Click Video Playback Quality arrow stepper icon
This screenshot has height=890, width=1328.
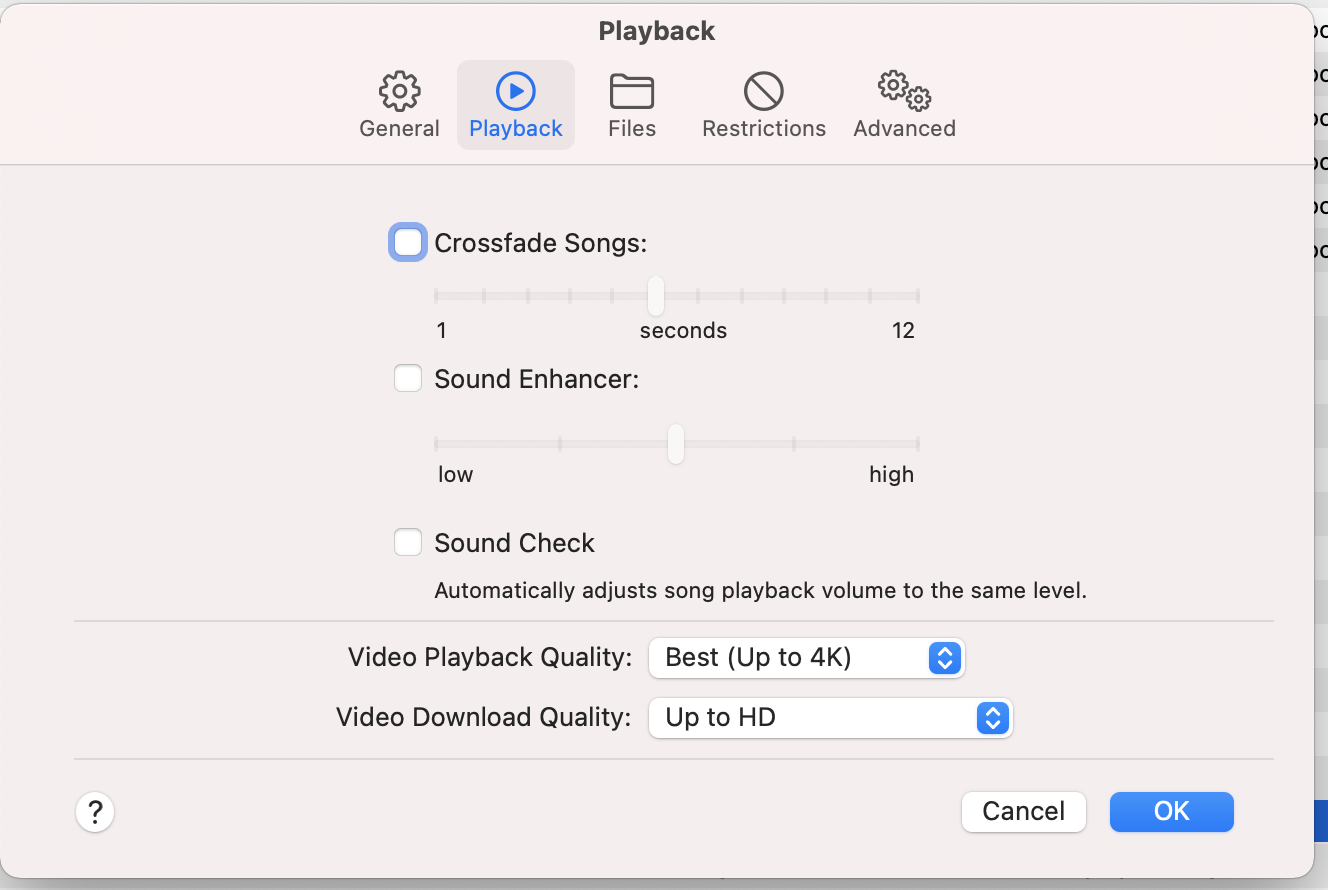(x=945, y=658)
